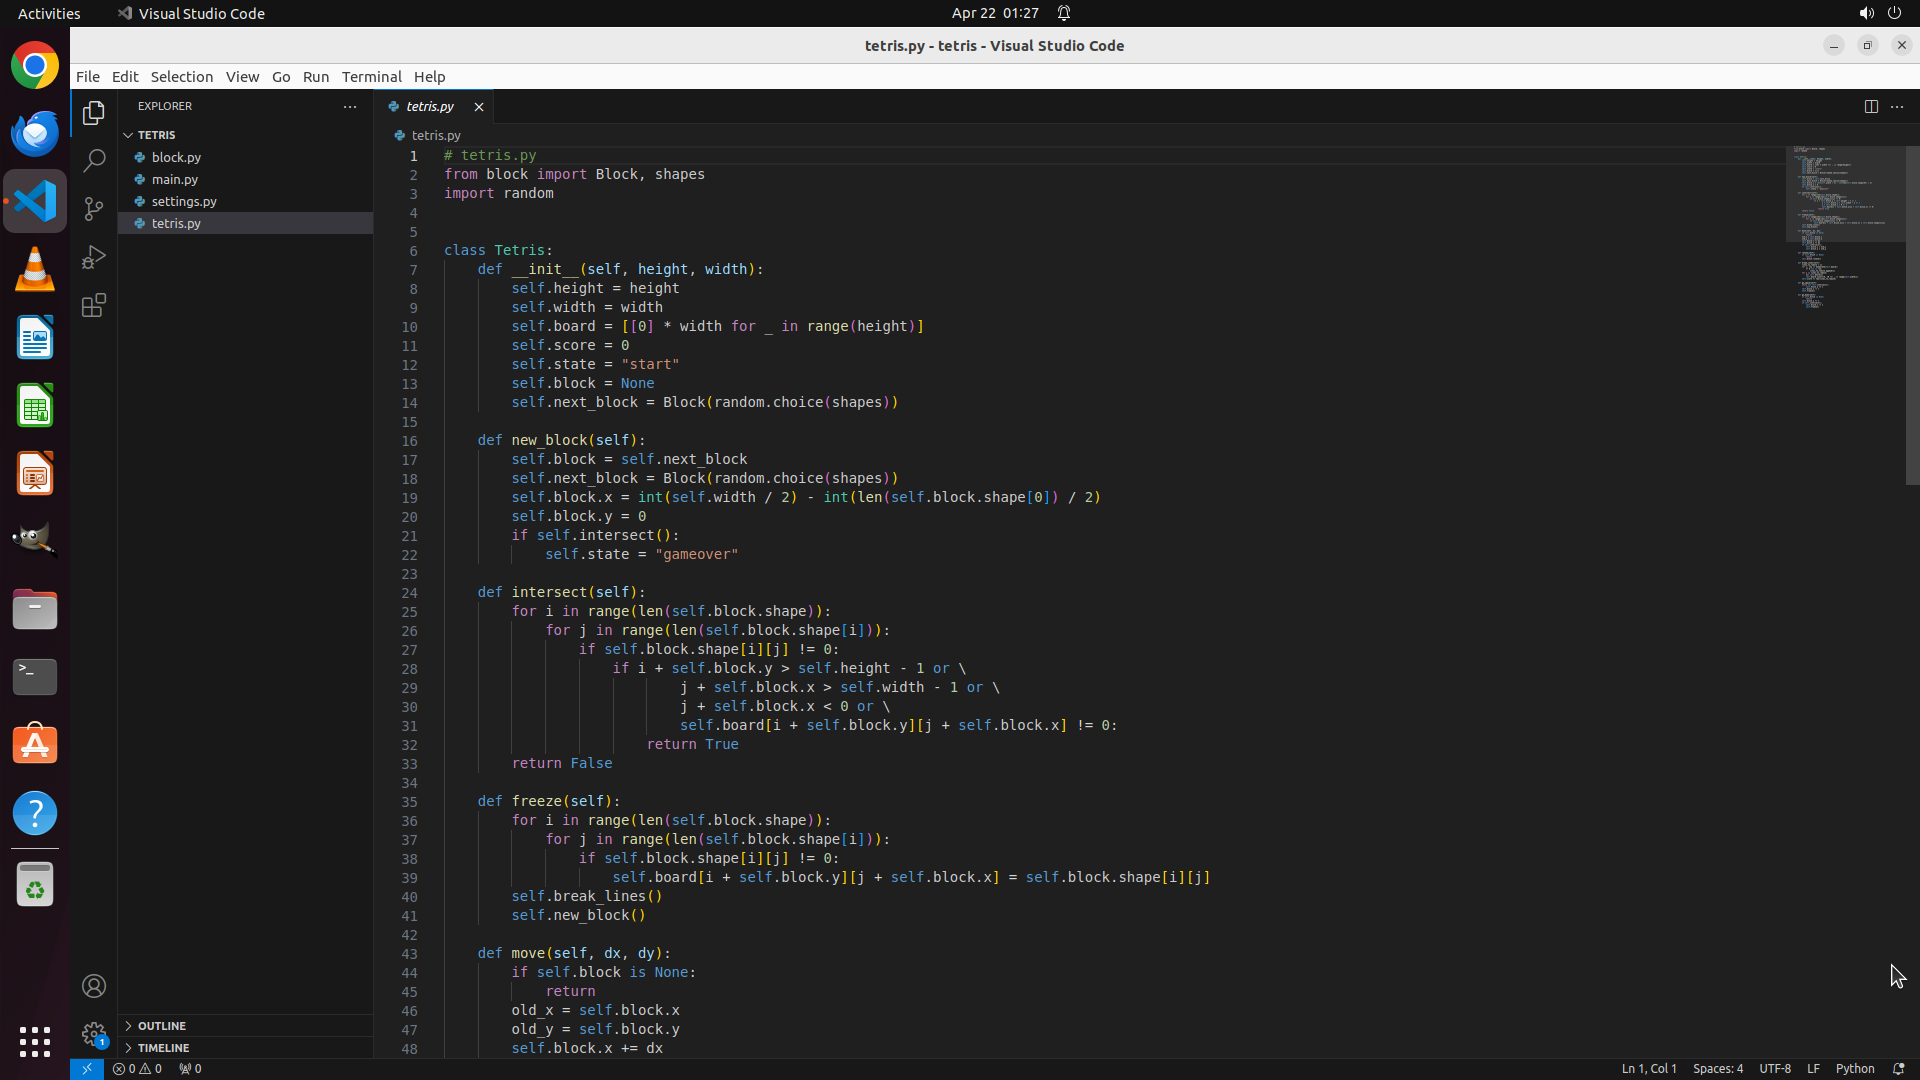Open the Selection menu
This screenshot has height=1080, width=1920.
pyautogui.click(x=181, y=77)
